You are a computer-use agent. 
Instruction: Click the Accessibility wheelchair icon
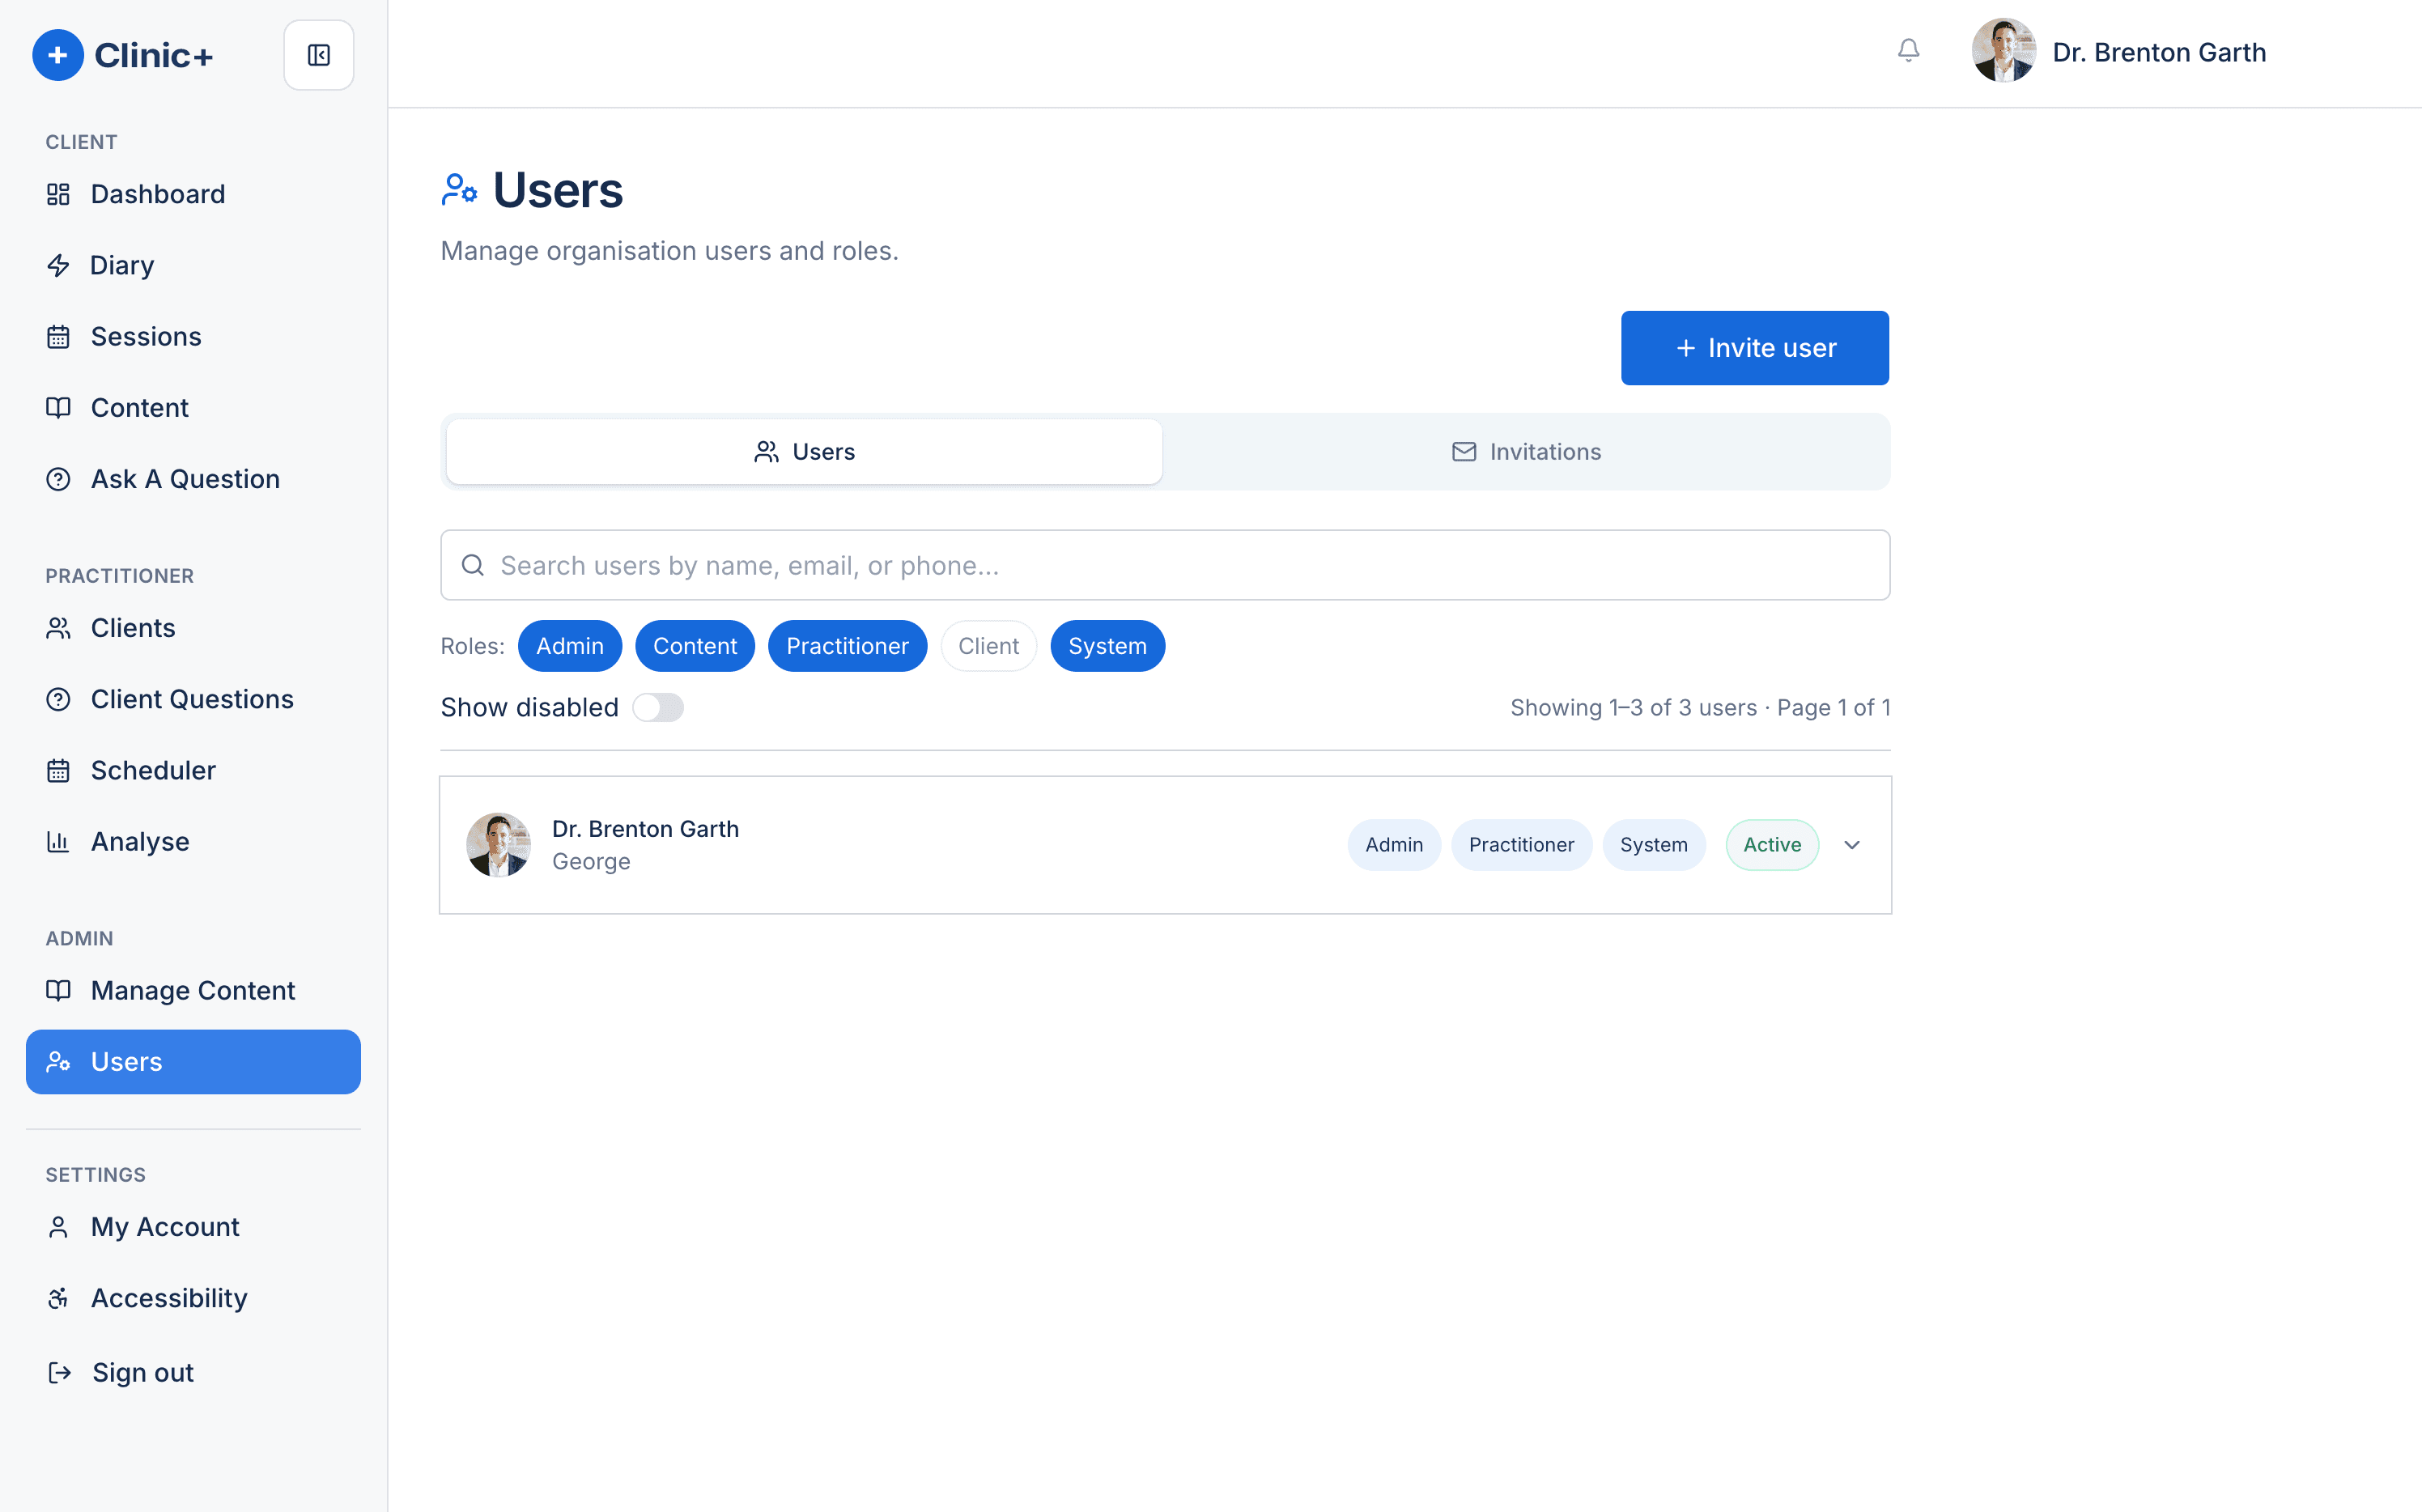click(58, 1298)
